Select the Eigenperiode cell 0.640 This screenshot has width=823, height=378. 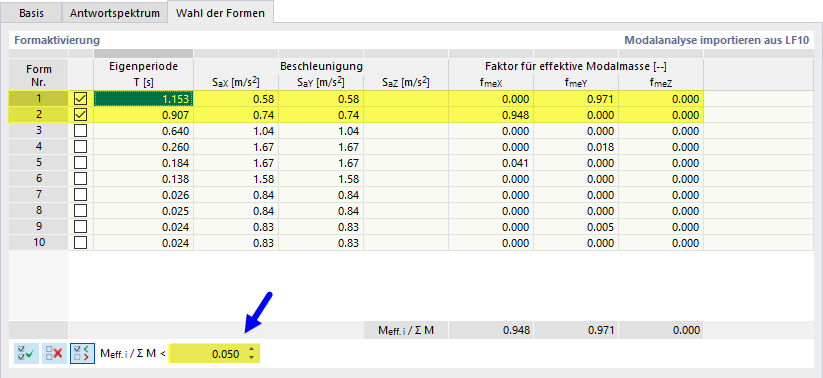click(x=144, y=131)
